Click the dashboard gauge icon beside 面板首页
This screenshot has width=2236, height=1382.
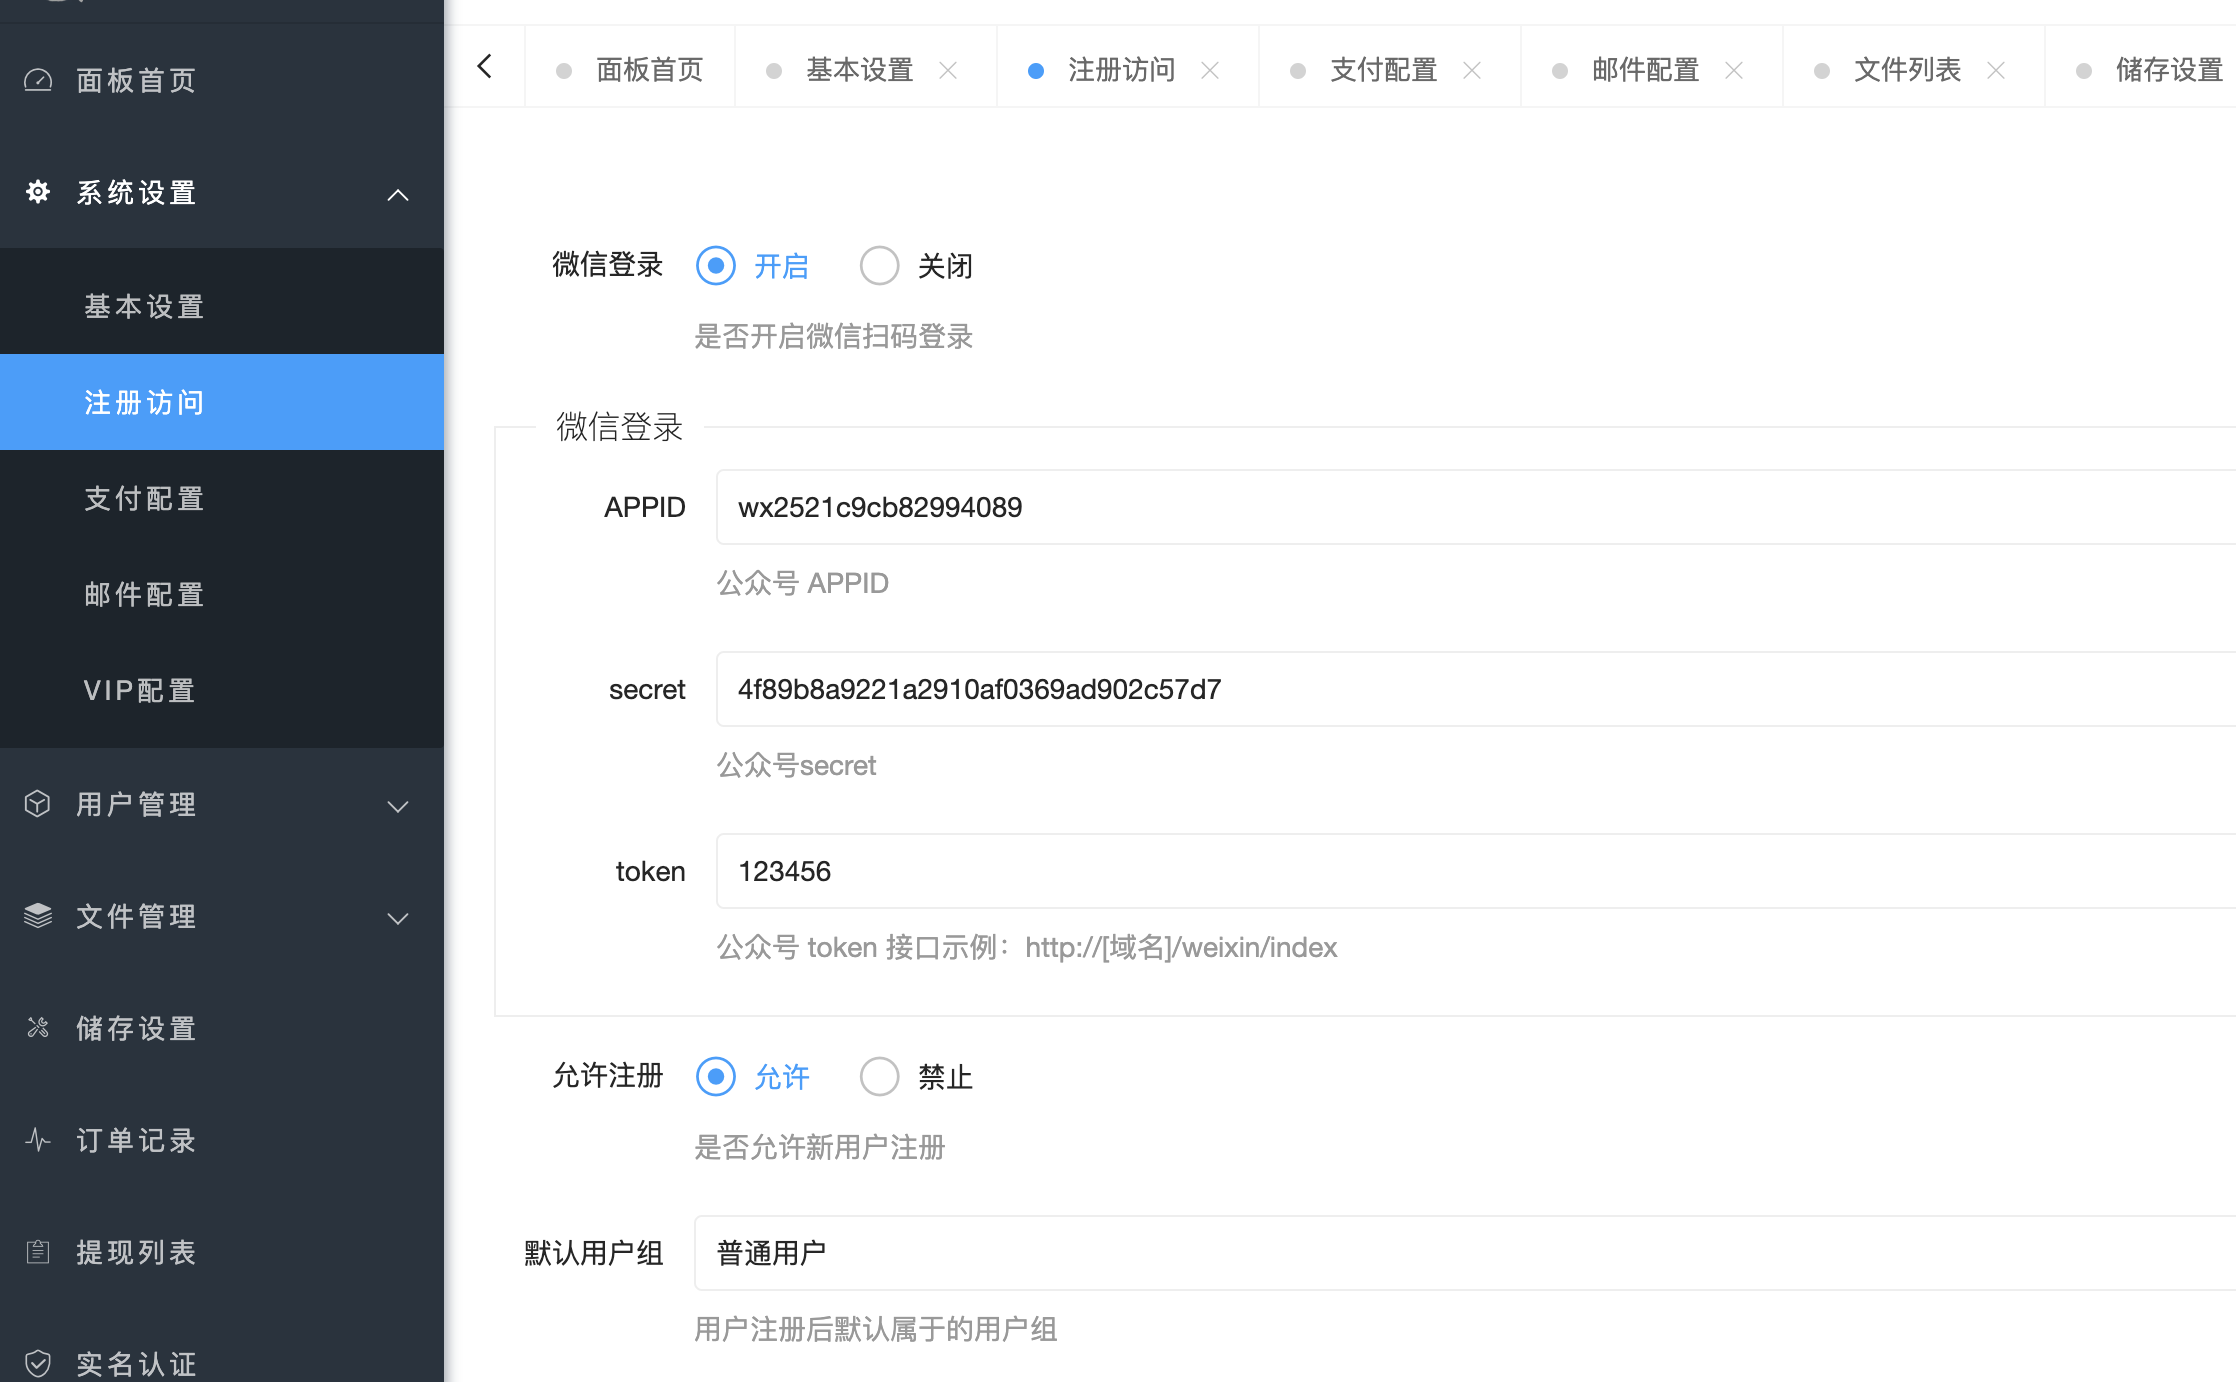click(x=38, y=80)
